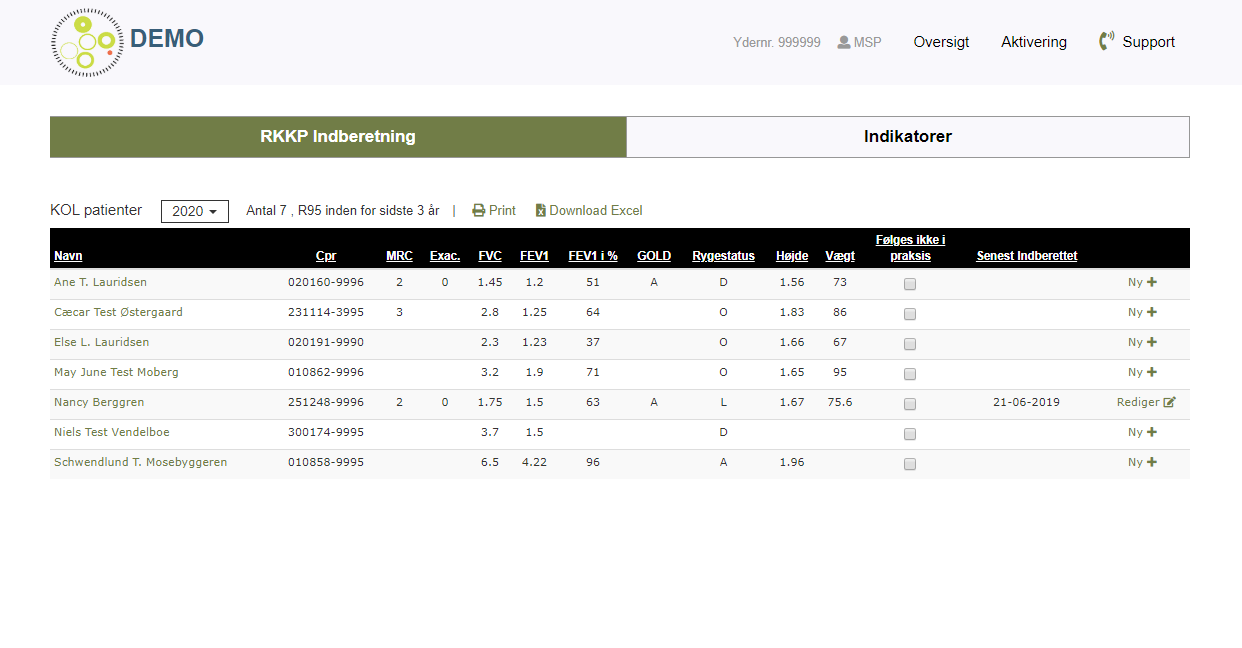Open patient Niels Test Vendelboe
Image resolution: width=1242 pixels, height=648 pixels.
tap(110, 432)
